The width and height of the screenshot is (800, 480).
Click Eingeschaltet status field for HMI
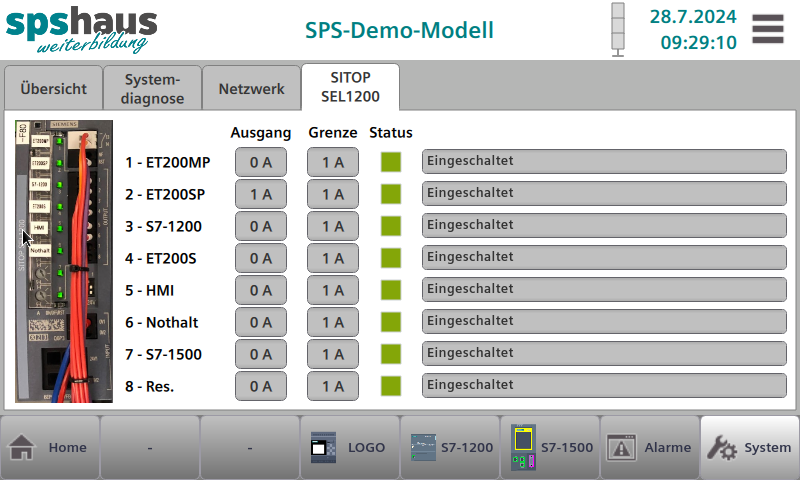pos(604,290)
